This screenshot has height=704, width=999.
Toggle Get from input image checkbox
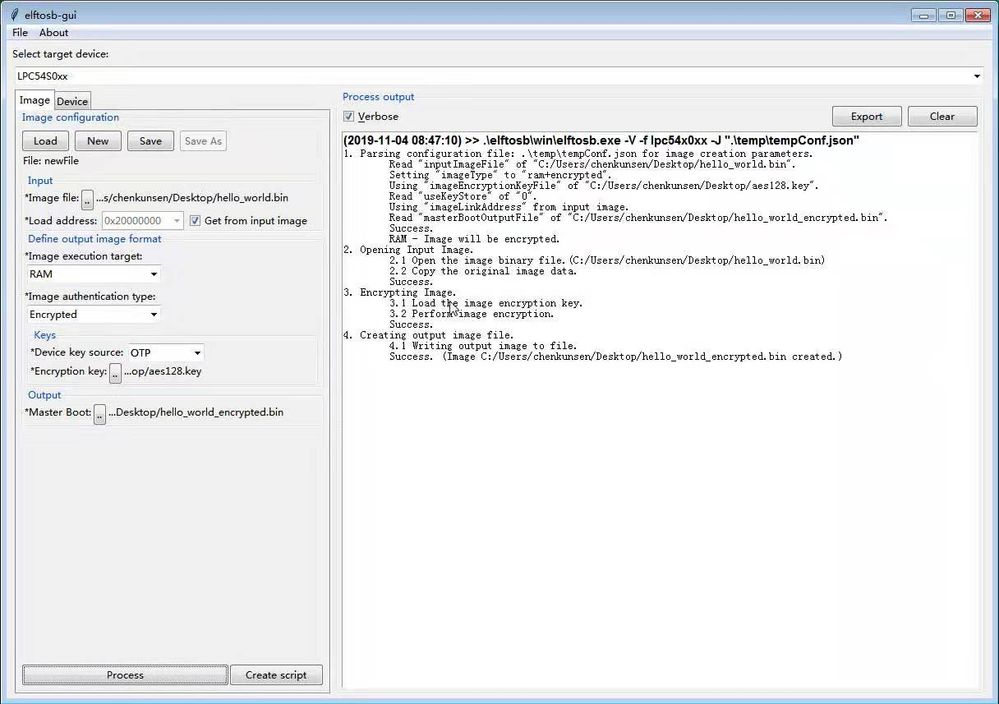[x=195, y=220]
